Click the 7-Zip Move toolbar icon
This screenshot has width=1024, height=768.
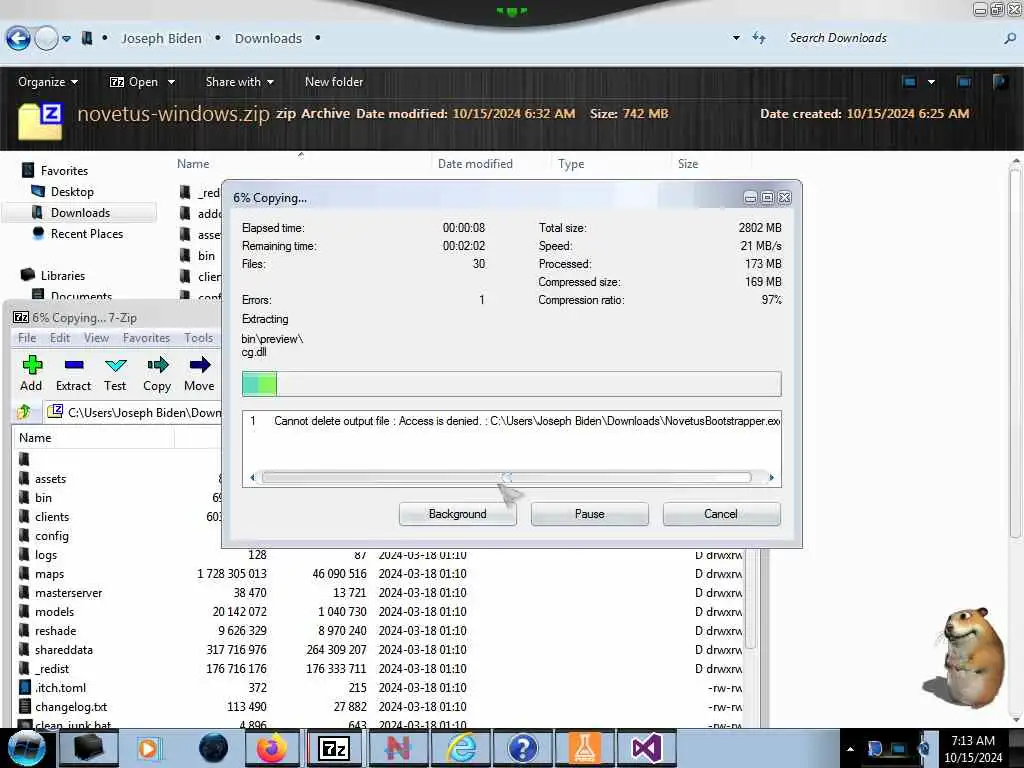(200, 365)
